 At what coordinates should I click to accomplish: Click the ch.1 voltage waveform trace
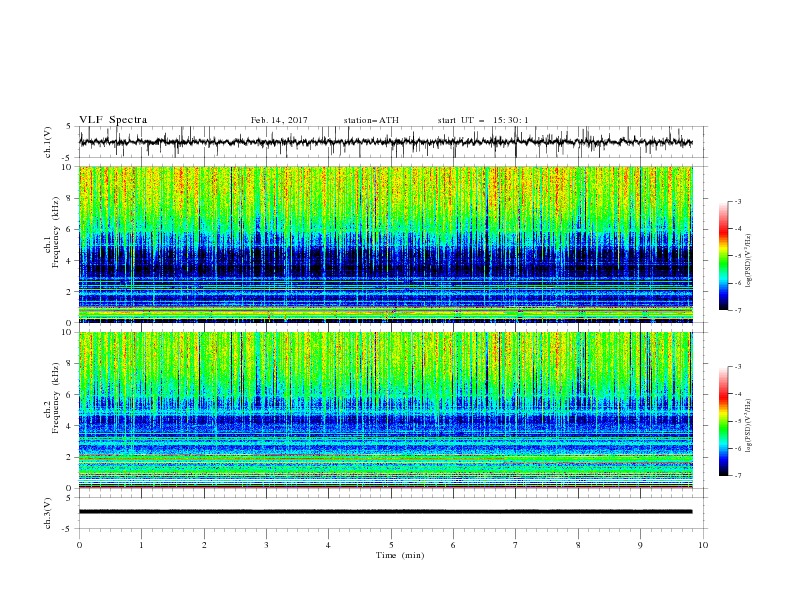[x=386, y=142]
